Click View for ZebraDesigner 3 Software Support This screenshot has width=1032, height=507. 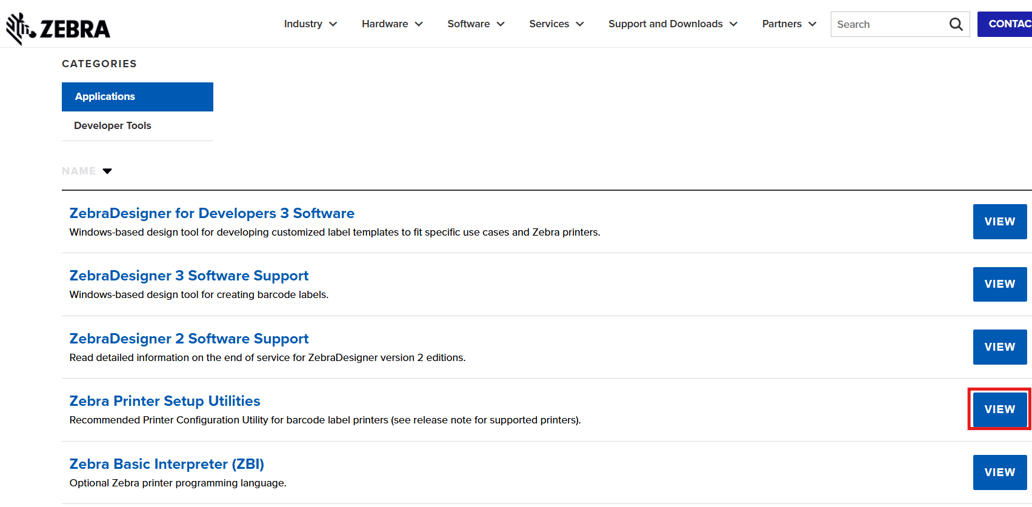click(x=999, y=284)
